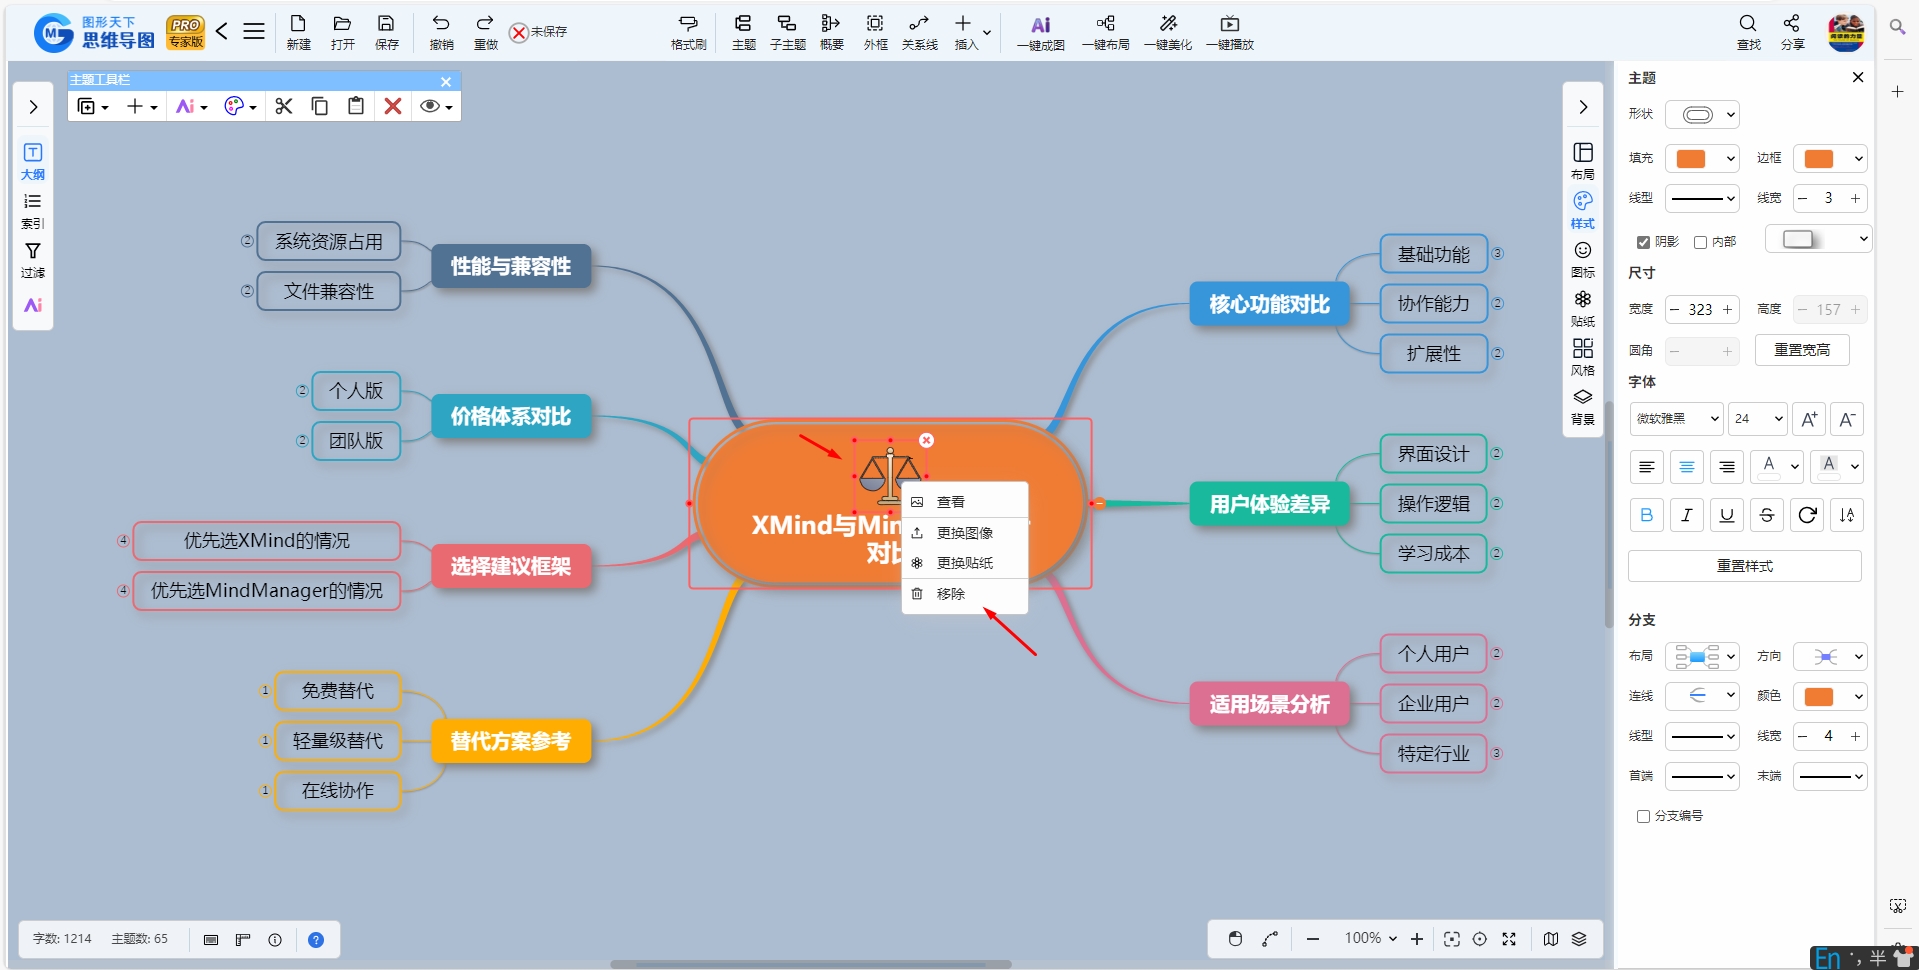Apply 一键布局 auto layout

click(x=1105, y=32)
